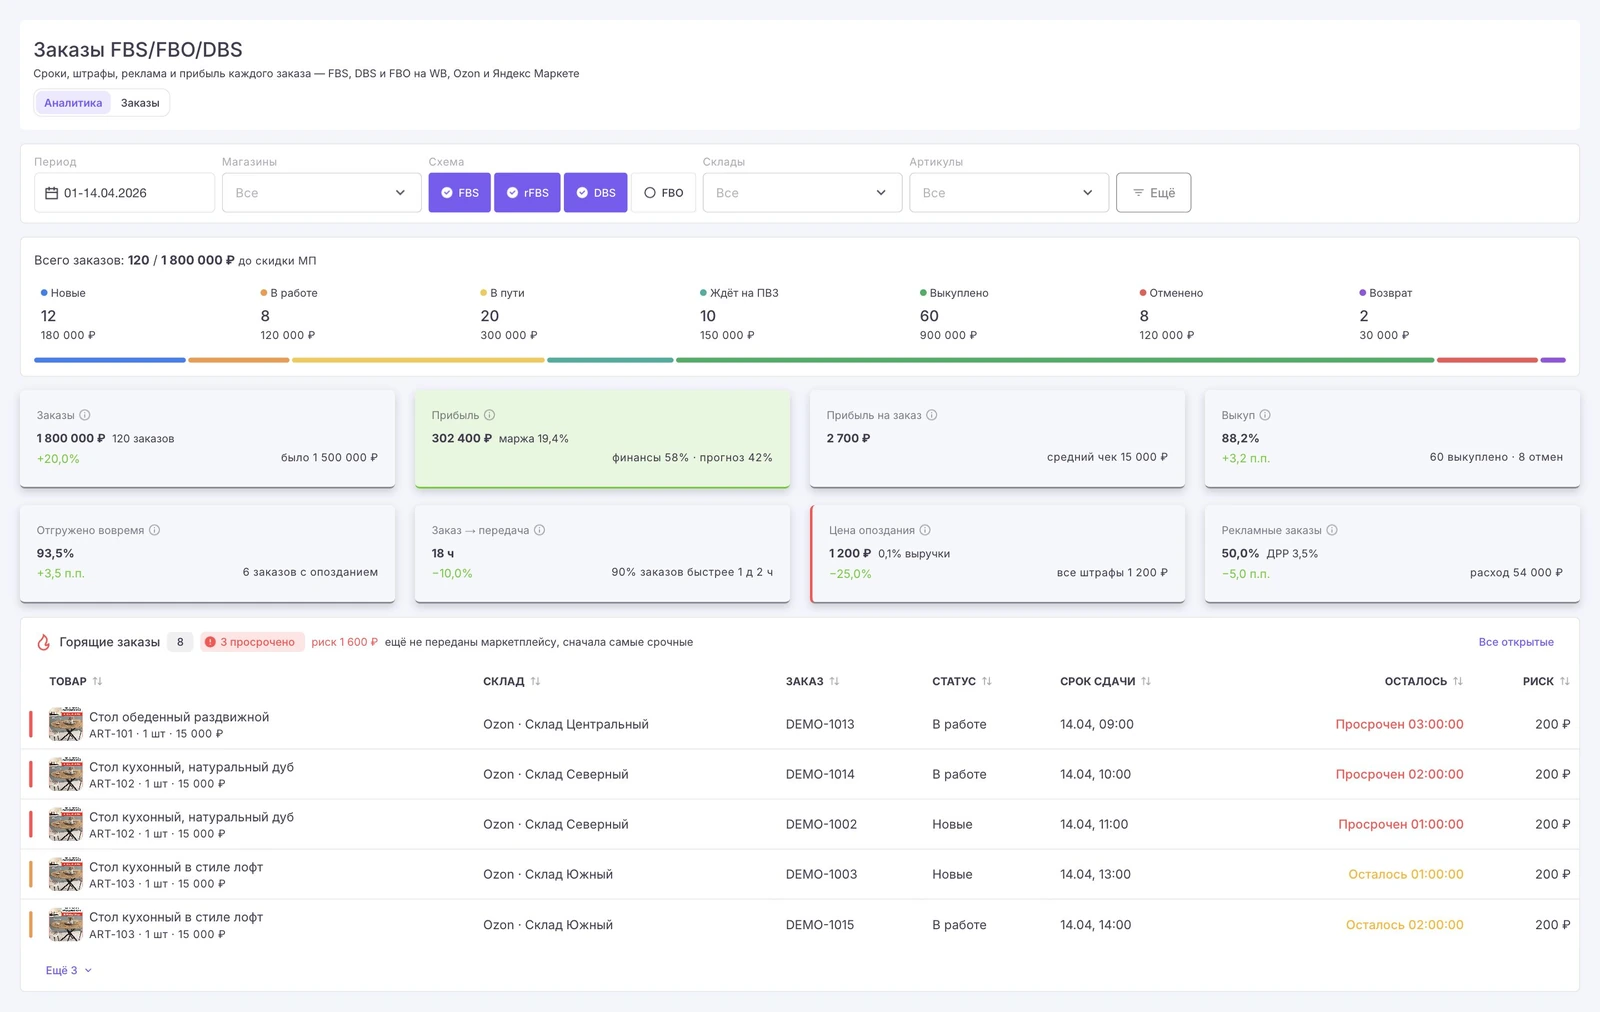This screenshot has width=1600, height=1012.
Task: Click info icon beside Рекламные заказы
Action: 1332,530
